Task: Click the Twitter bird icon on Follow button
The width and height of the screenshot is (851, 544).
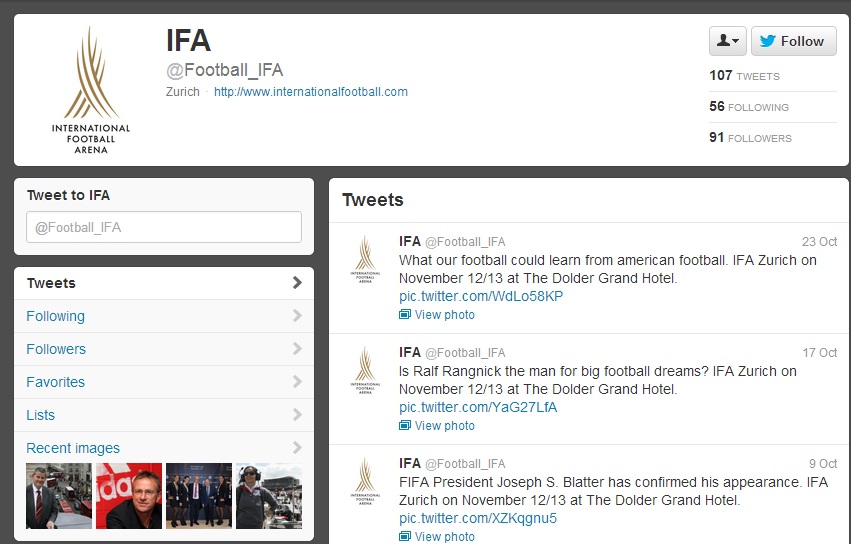Action: (x=767, y=41)
